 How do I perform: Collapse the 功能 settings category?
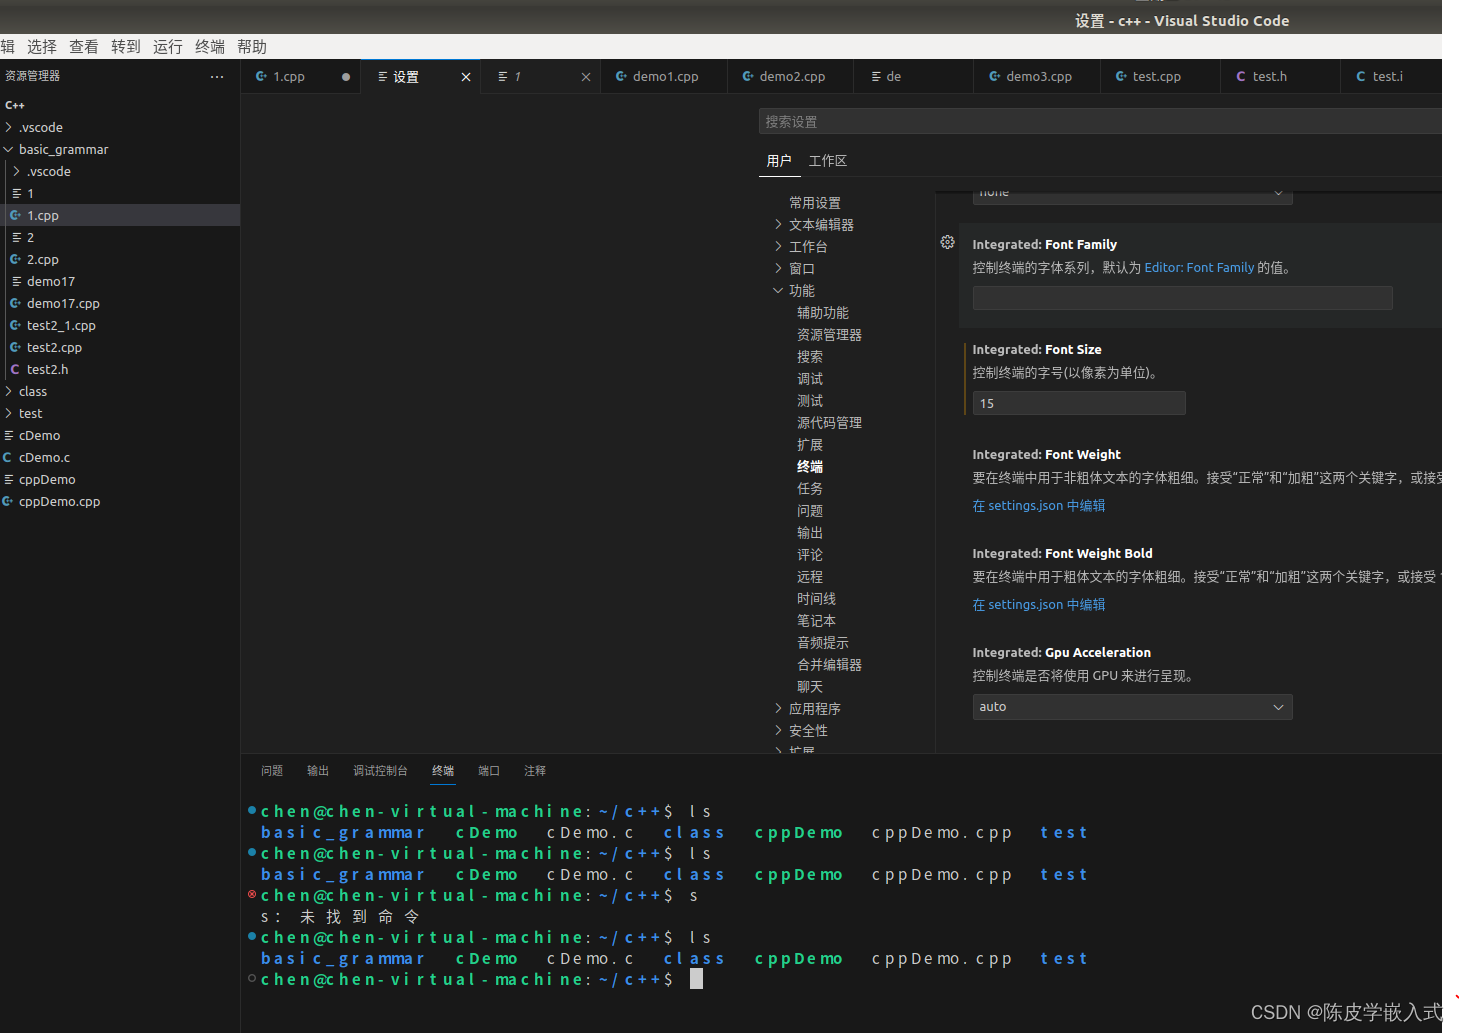coord(778,290)
